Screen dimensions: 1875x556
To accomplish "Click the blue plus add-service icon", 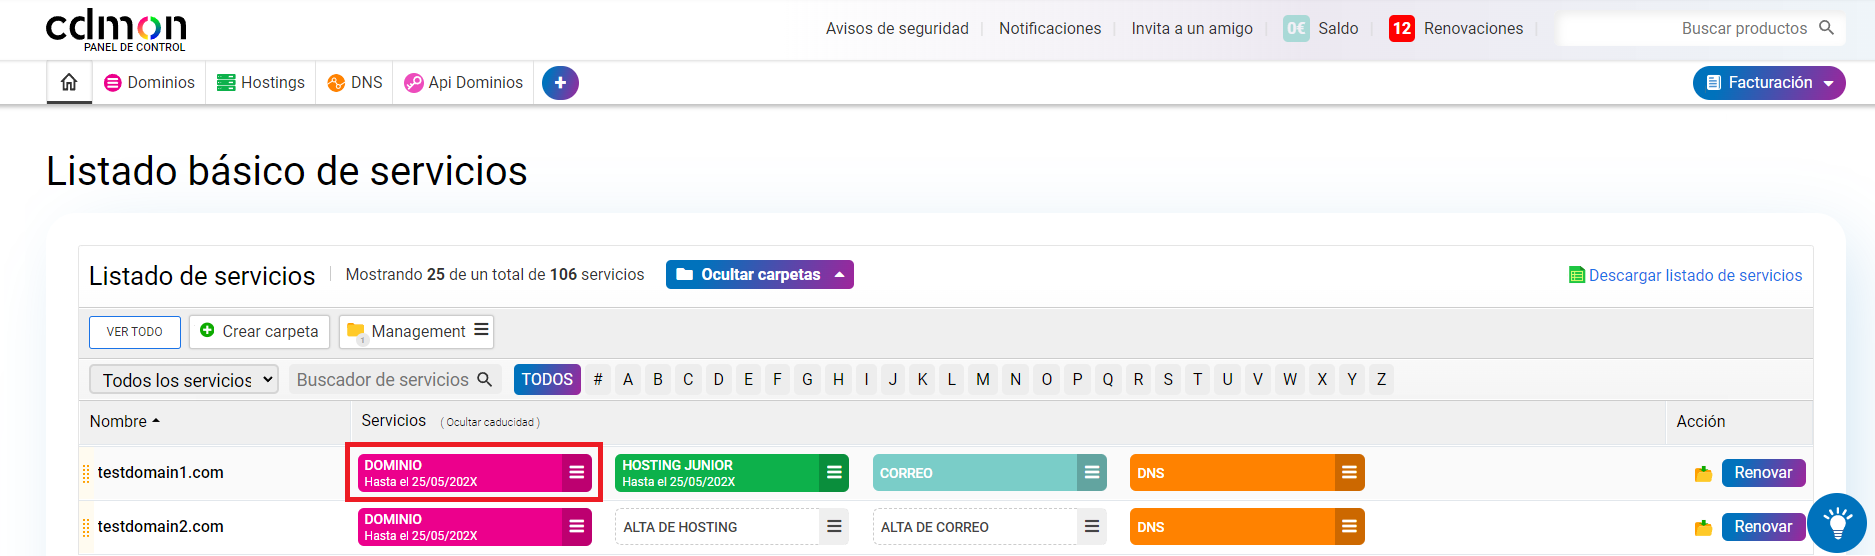I will (560, 83).
